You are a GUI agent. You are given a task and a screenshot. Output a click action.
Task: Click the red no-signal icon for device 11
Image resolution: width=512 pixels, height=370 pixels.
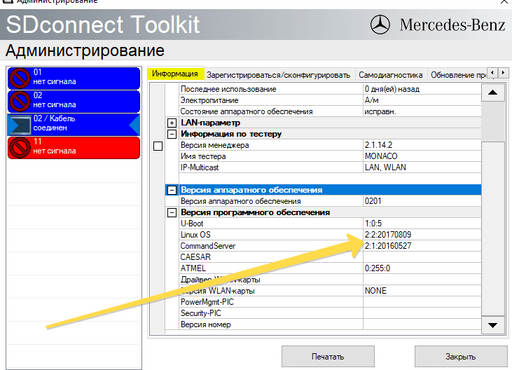tap(19, 148)
